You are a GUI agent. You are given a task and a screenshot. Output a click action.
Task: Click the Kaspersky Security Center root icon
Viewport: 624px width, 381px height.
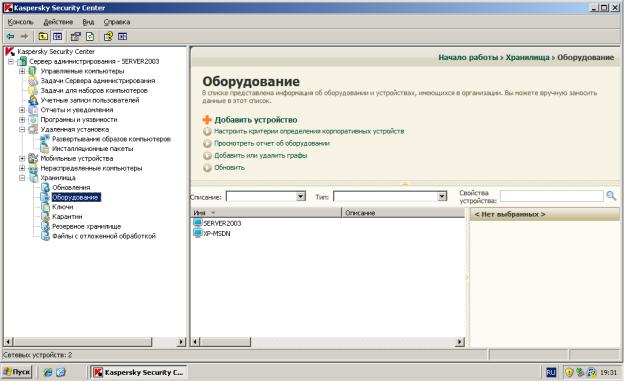coord(10,51)
